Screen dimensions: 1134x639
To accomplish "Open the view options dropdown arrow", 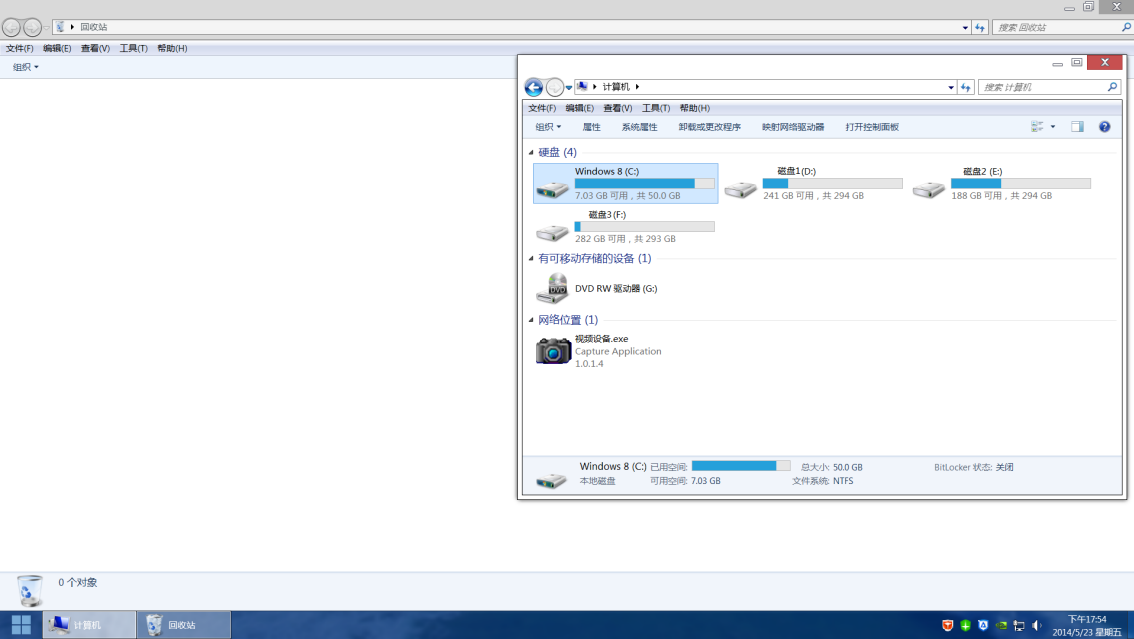I will 1053,126.
